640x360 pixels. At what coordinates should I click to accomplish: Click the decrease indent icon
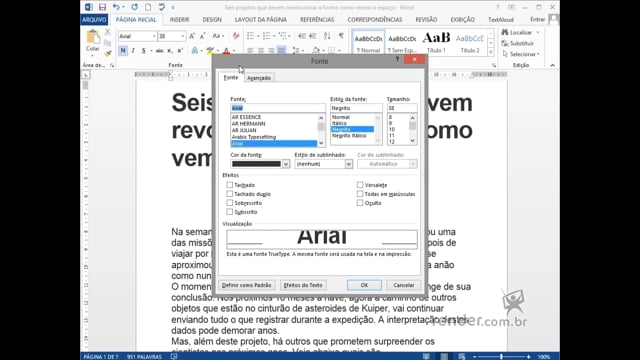click(x=302, y=36)
